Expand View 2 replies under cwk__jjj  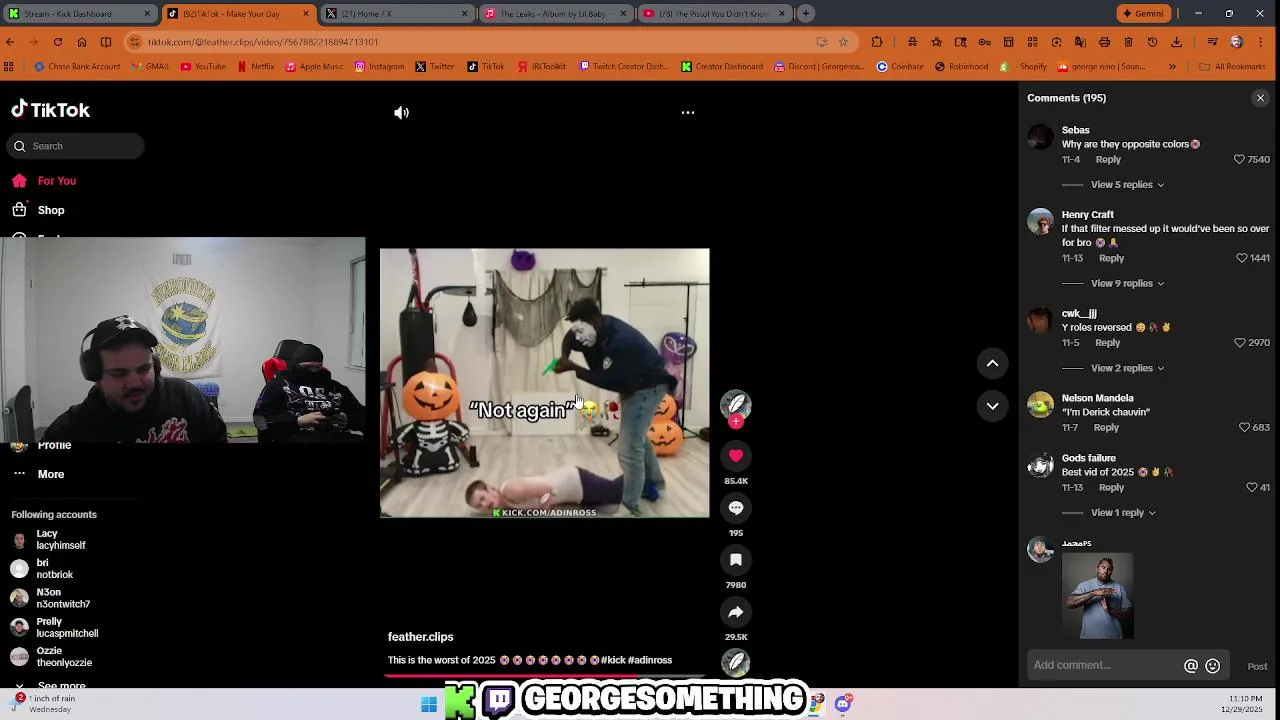(1127, 369)
